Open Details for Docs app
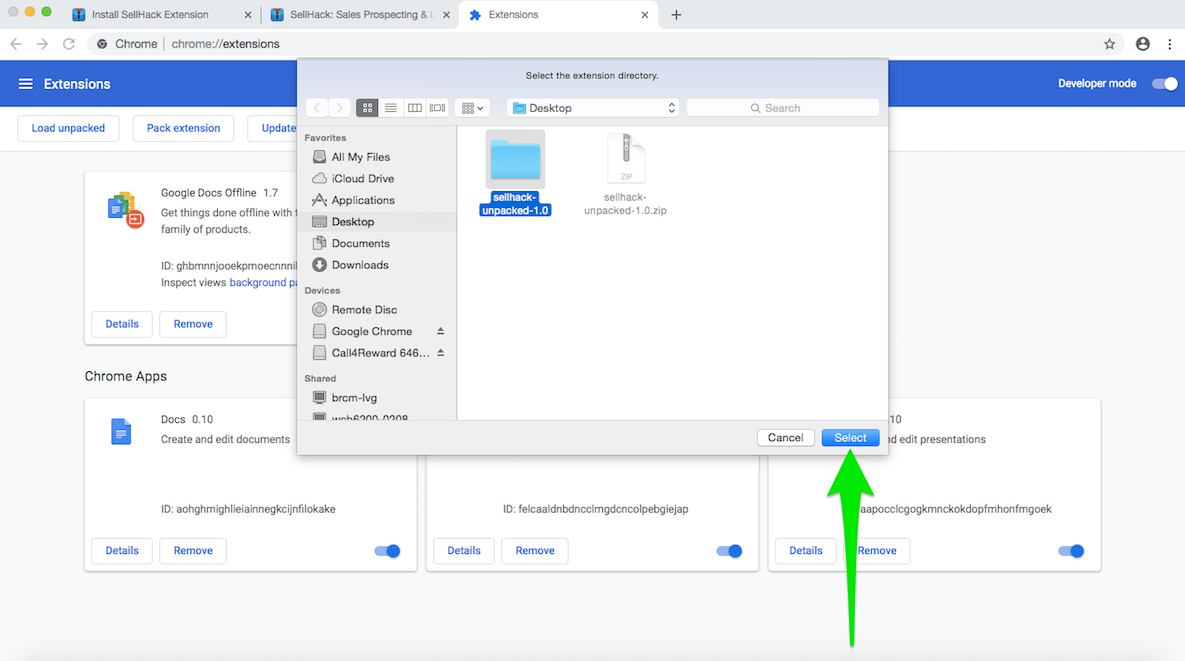The height and width of the screenshot is (661, 1185). pos(122,551)
